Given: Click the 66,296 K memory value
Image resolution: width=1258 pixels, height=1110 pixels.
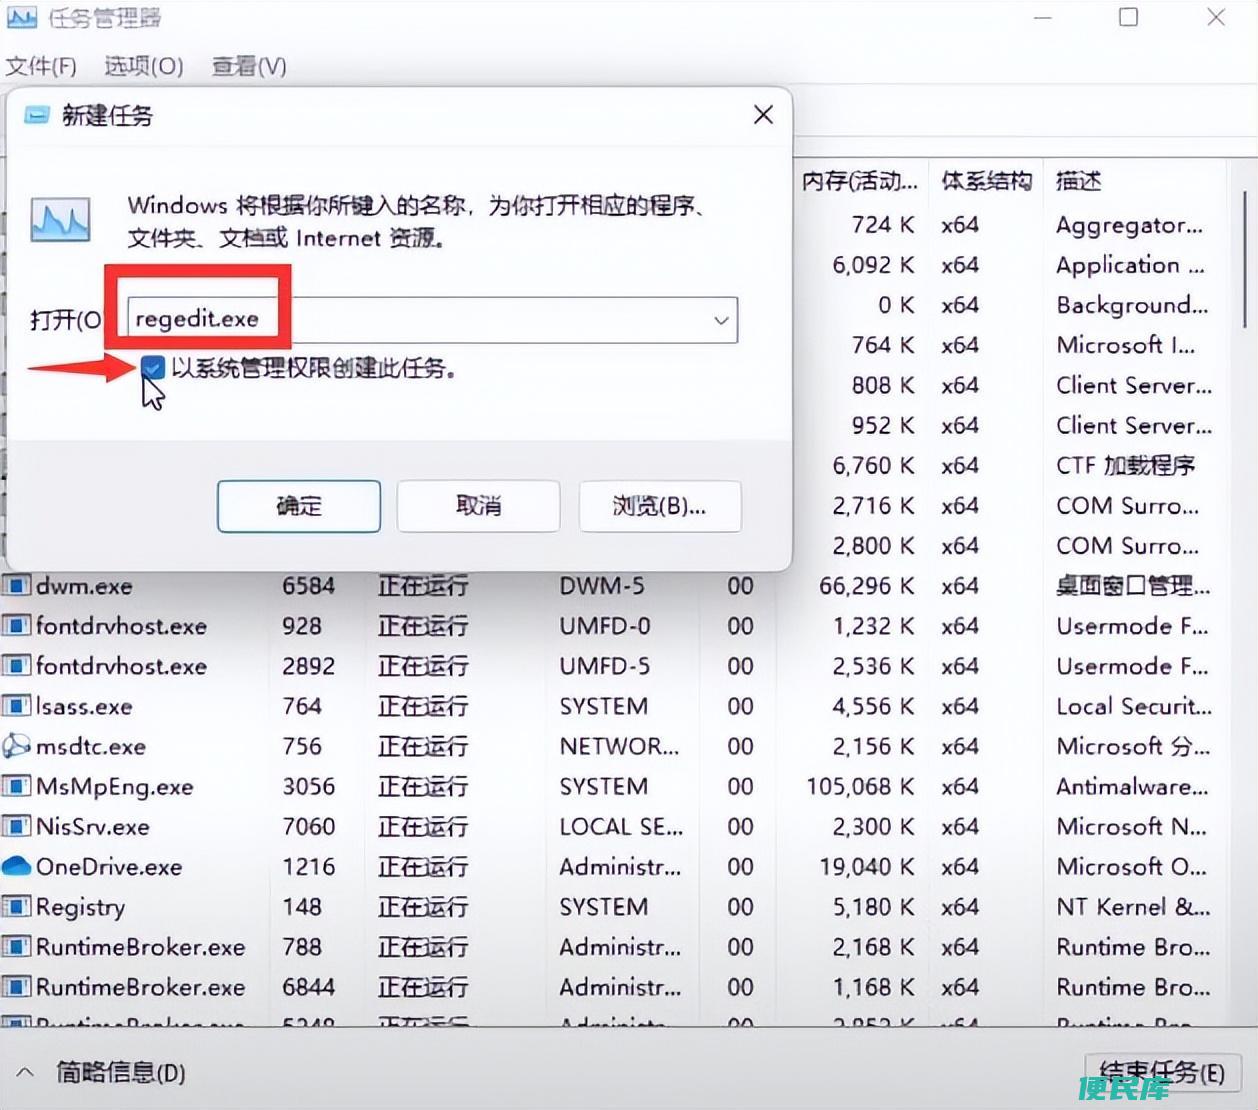Looking at the screenshot, I should (x=866, y=586).
